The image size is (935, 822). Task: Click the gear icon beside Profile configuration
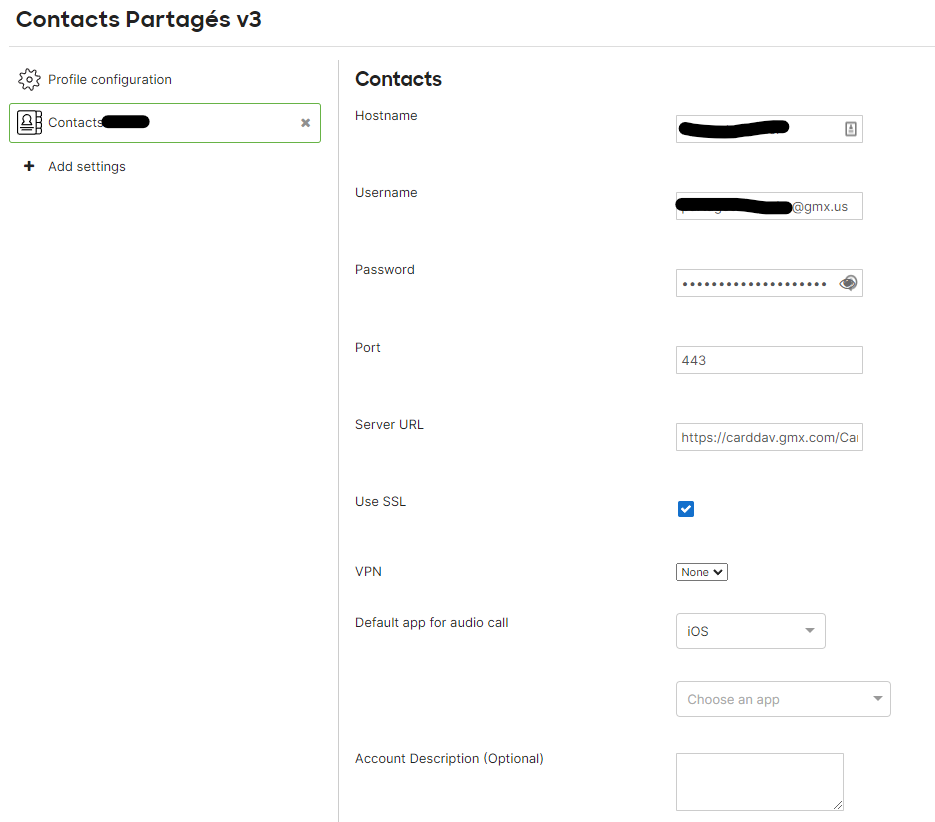pos(29,79)
